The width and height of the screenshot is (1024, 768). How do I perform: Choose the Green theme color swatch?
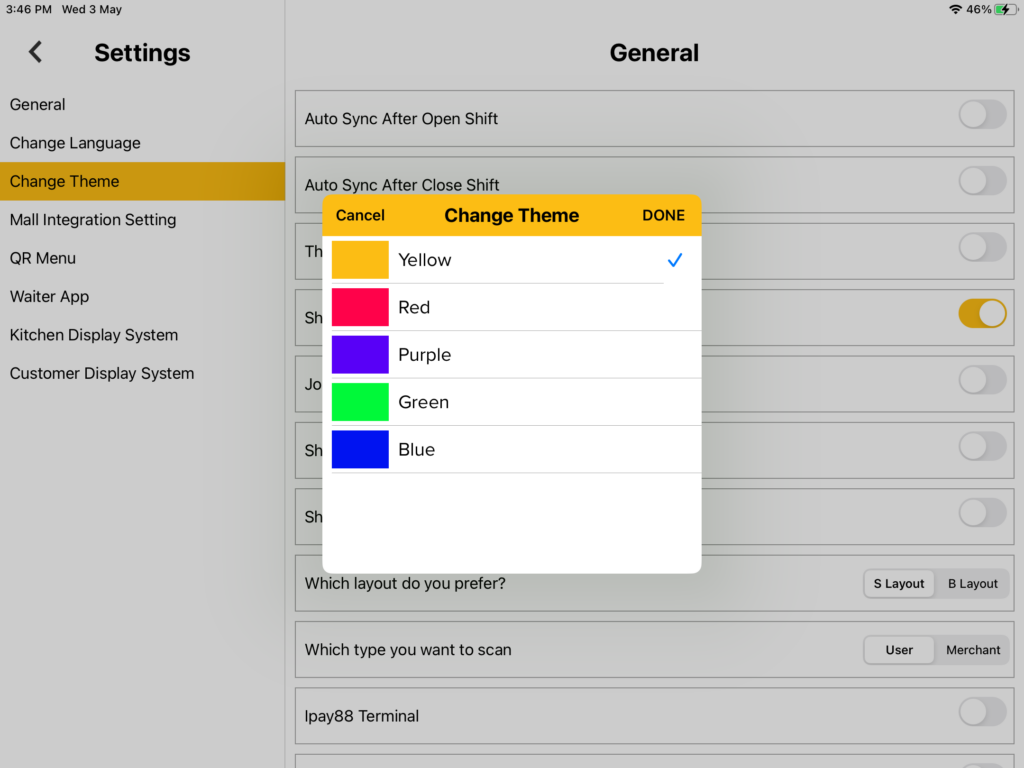coord(360,401)
